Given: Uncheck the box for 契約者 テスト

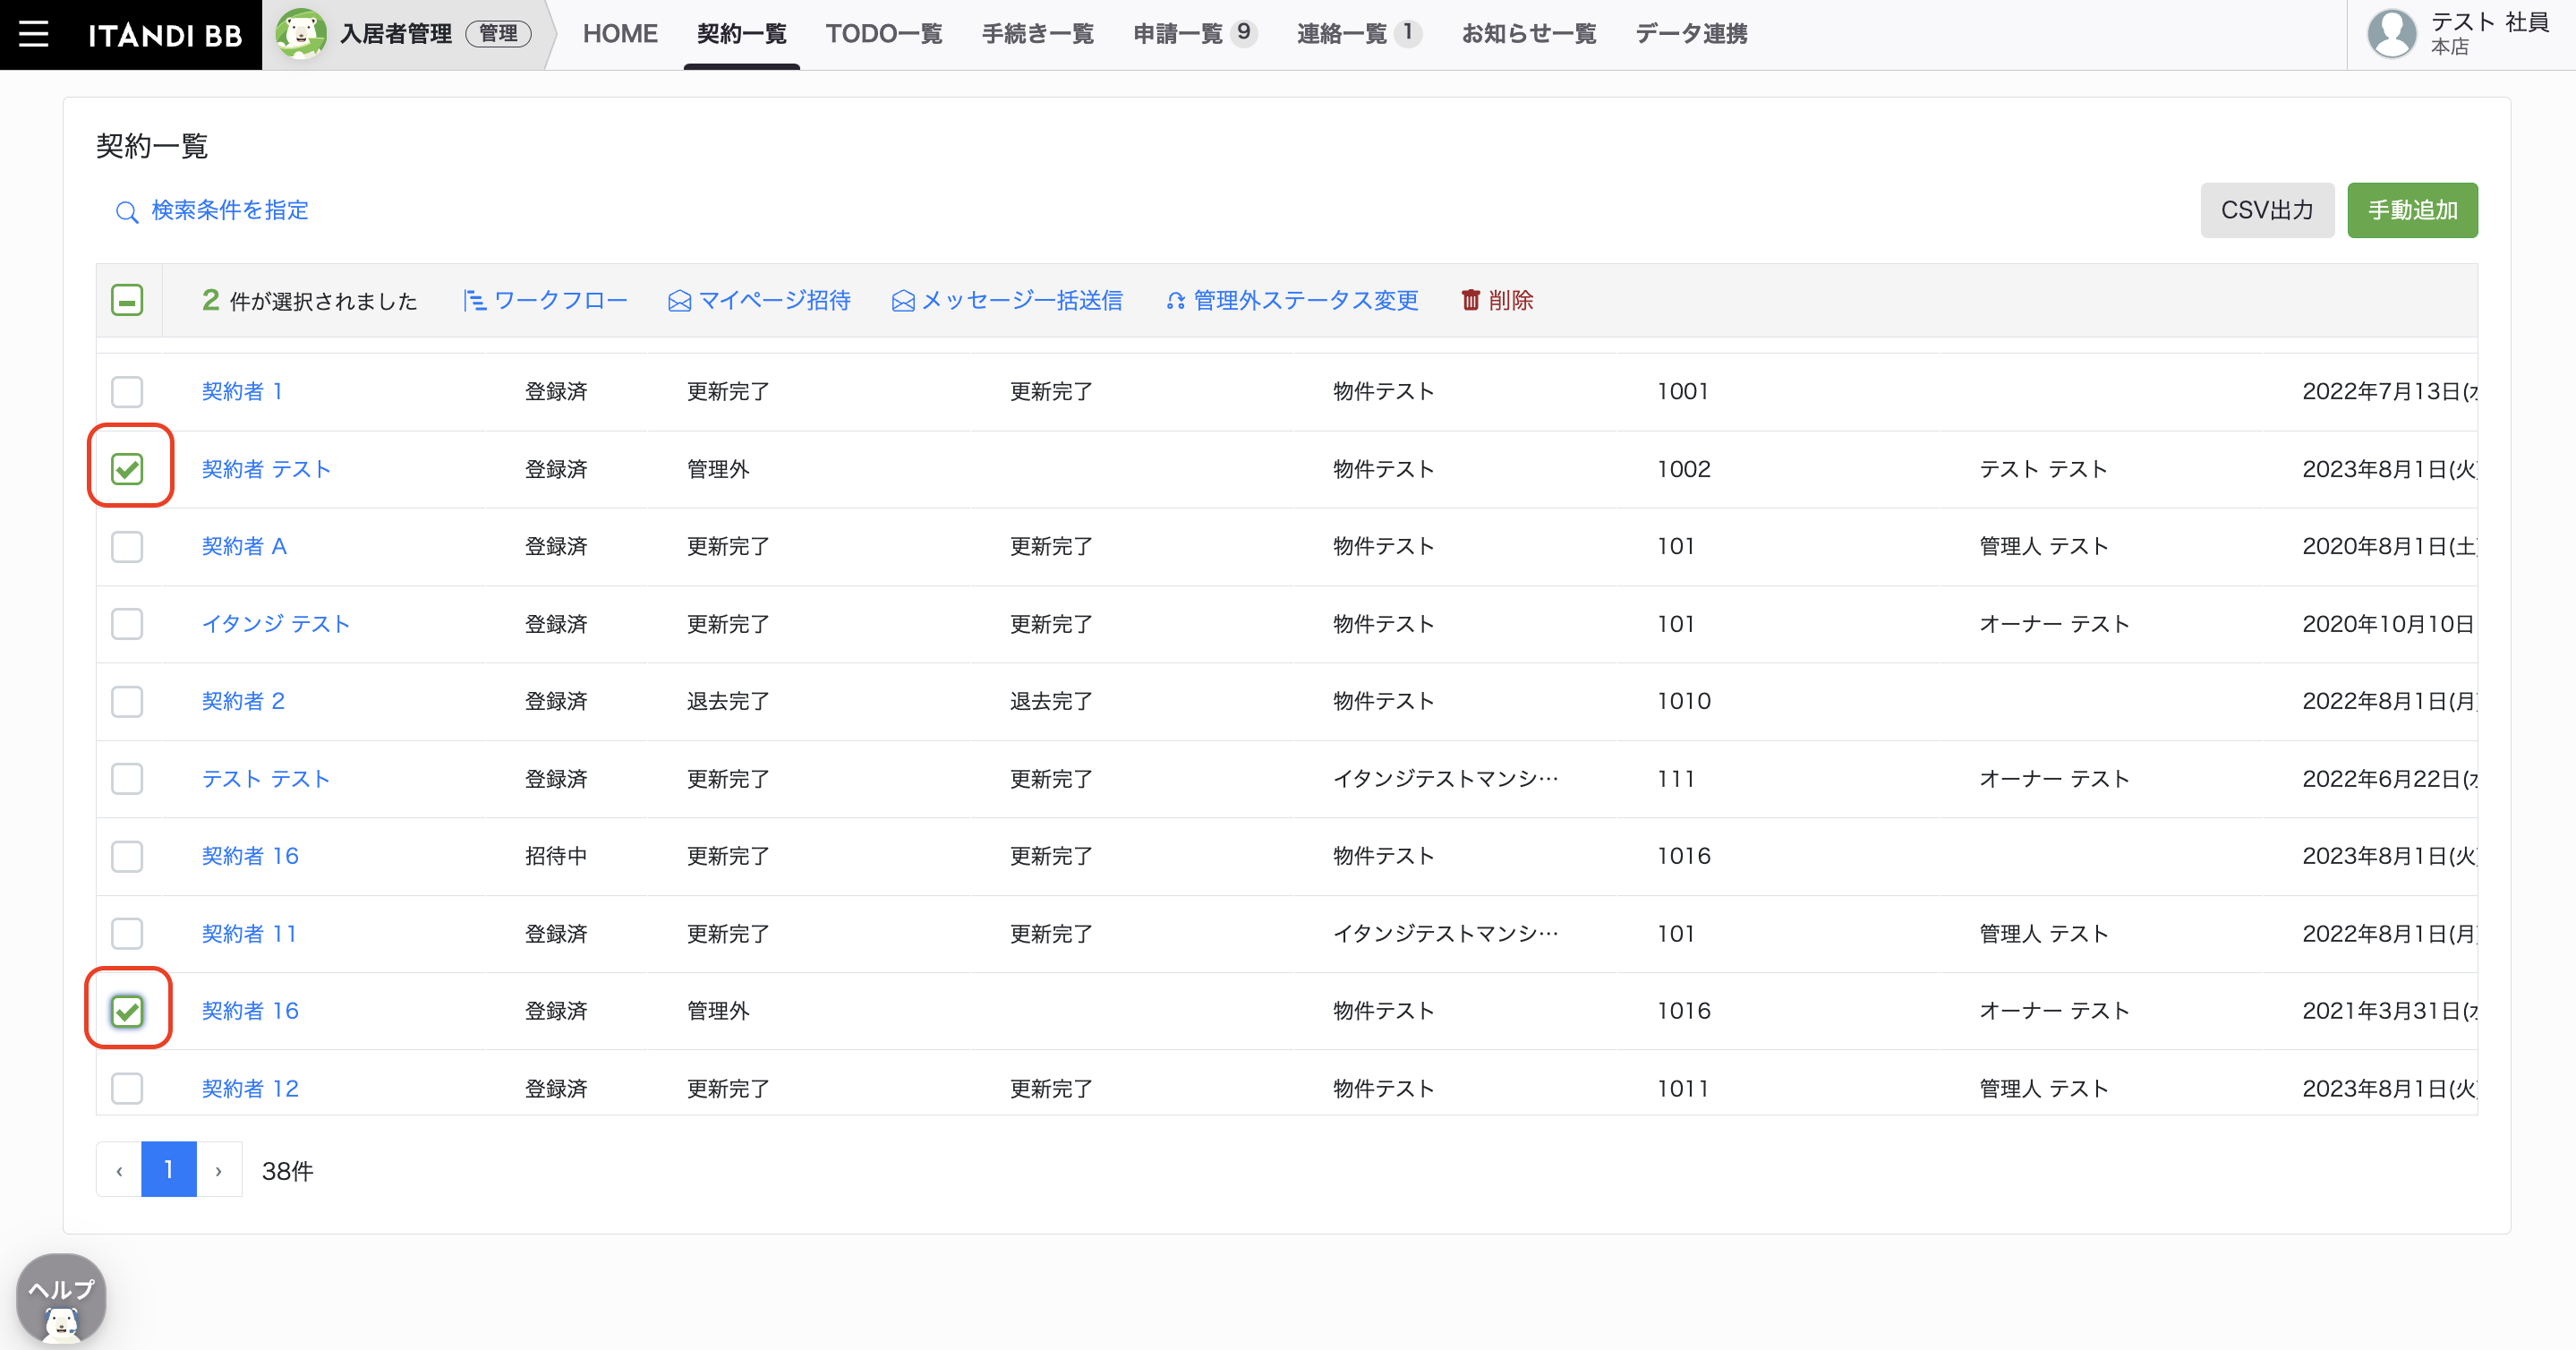Looking at the screenshot, I should point(127,469).
